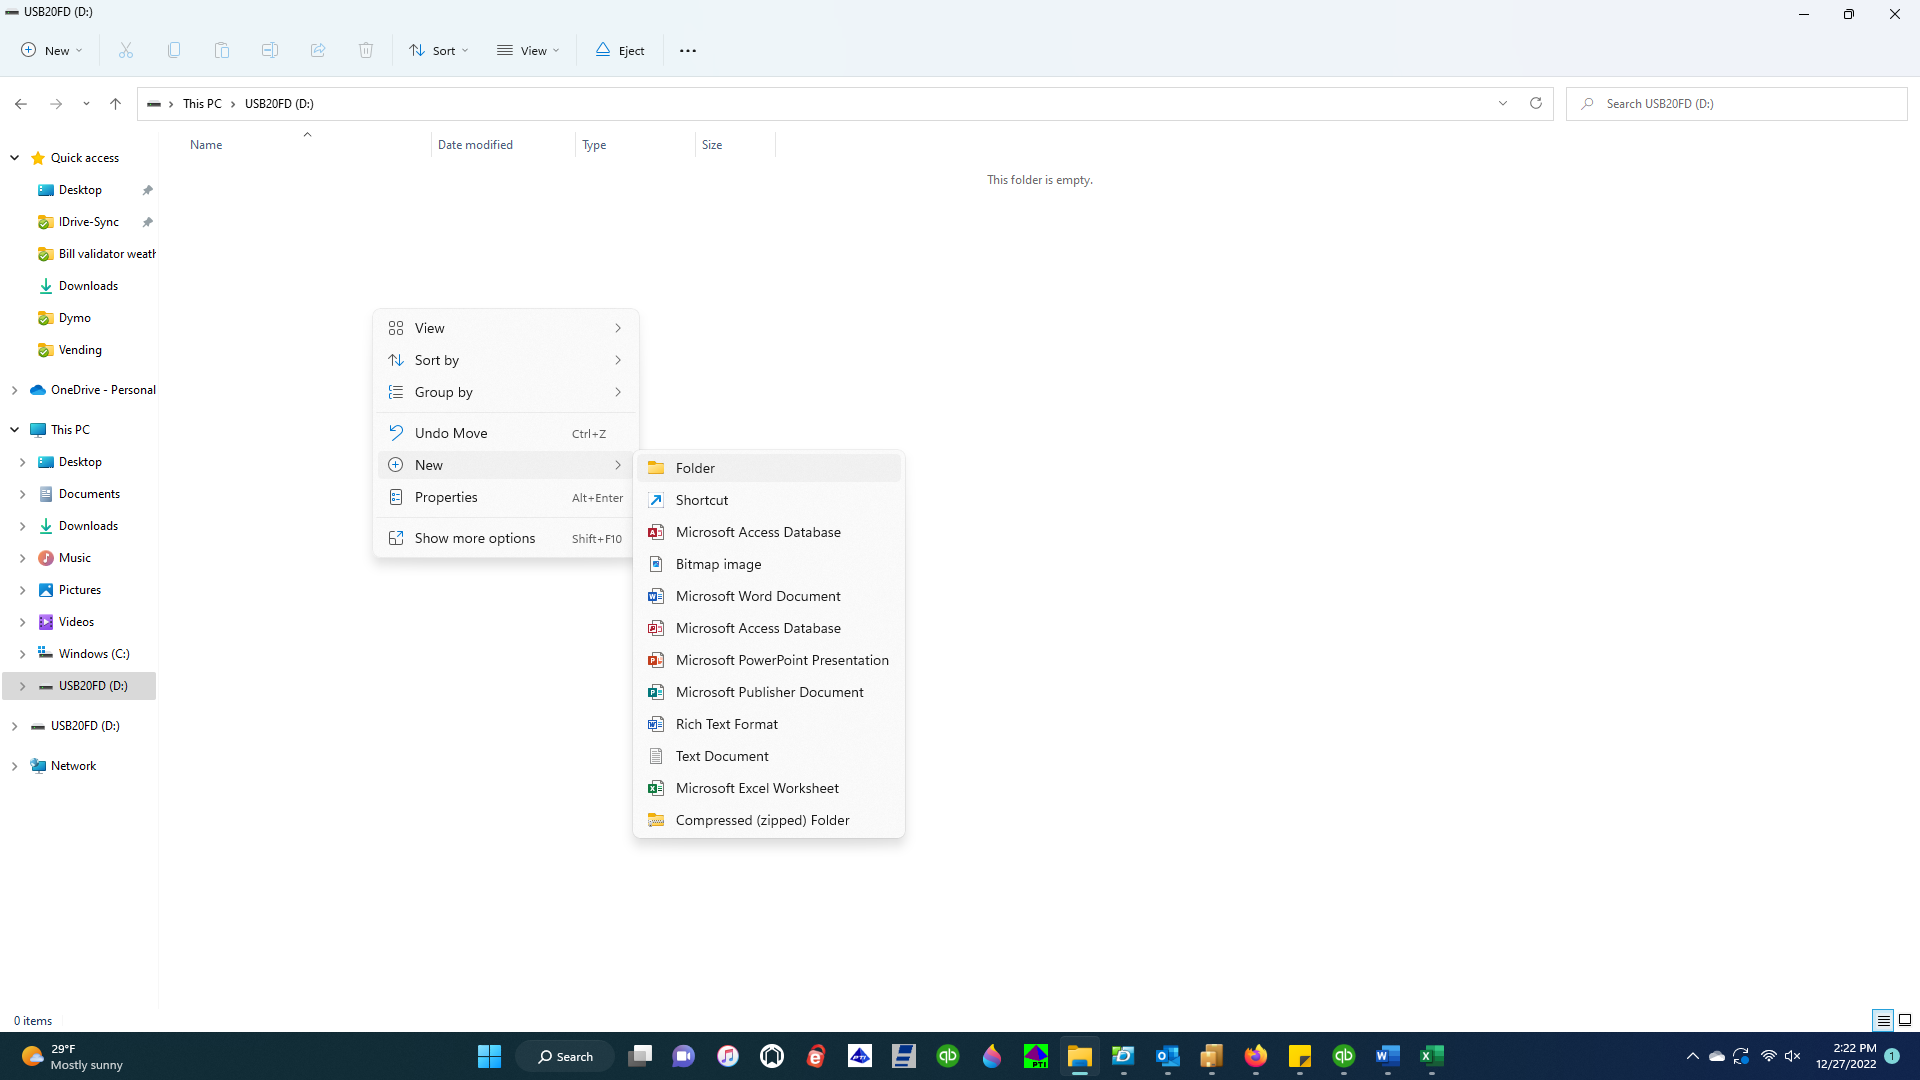
Task: Click the Delete trash icon in toolbar
Action: (366, 50)
